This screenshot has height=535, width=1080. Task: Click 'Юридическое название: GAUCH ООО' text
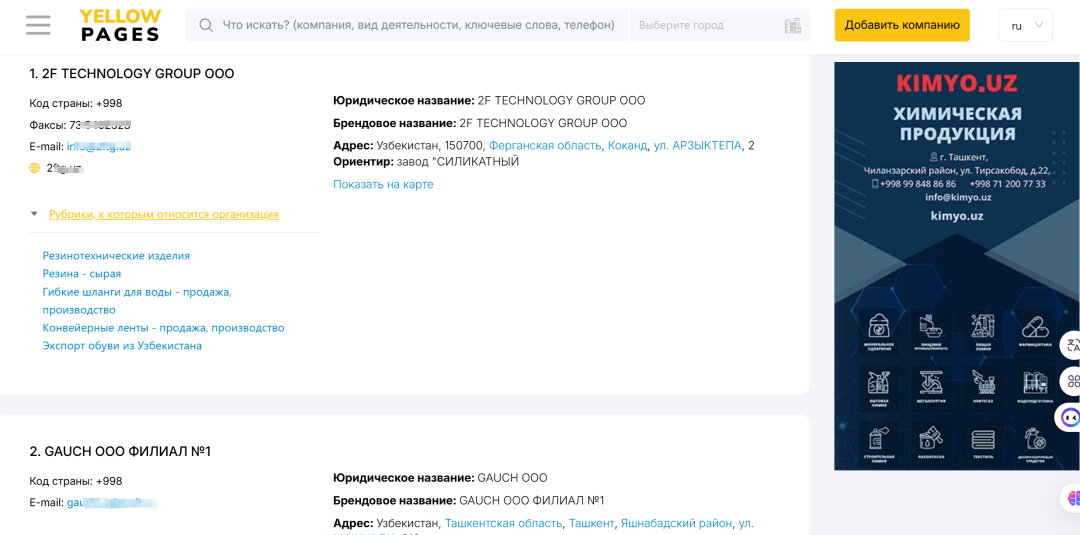point(440,478)
